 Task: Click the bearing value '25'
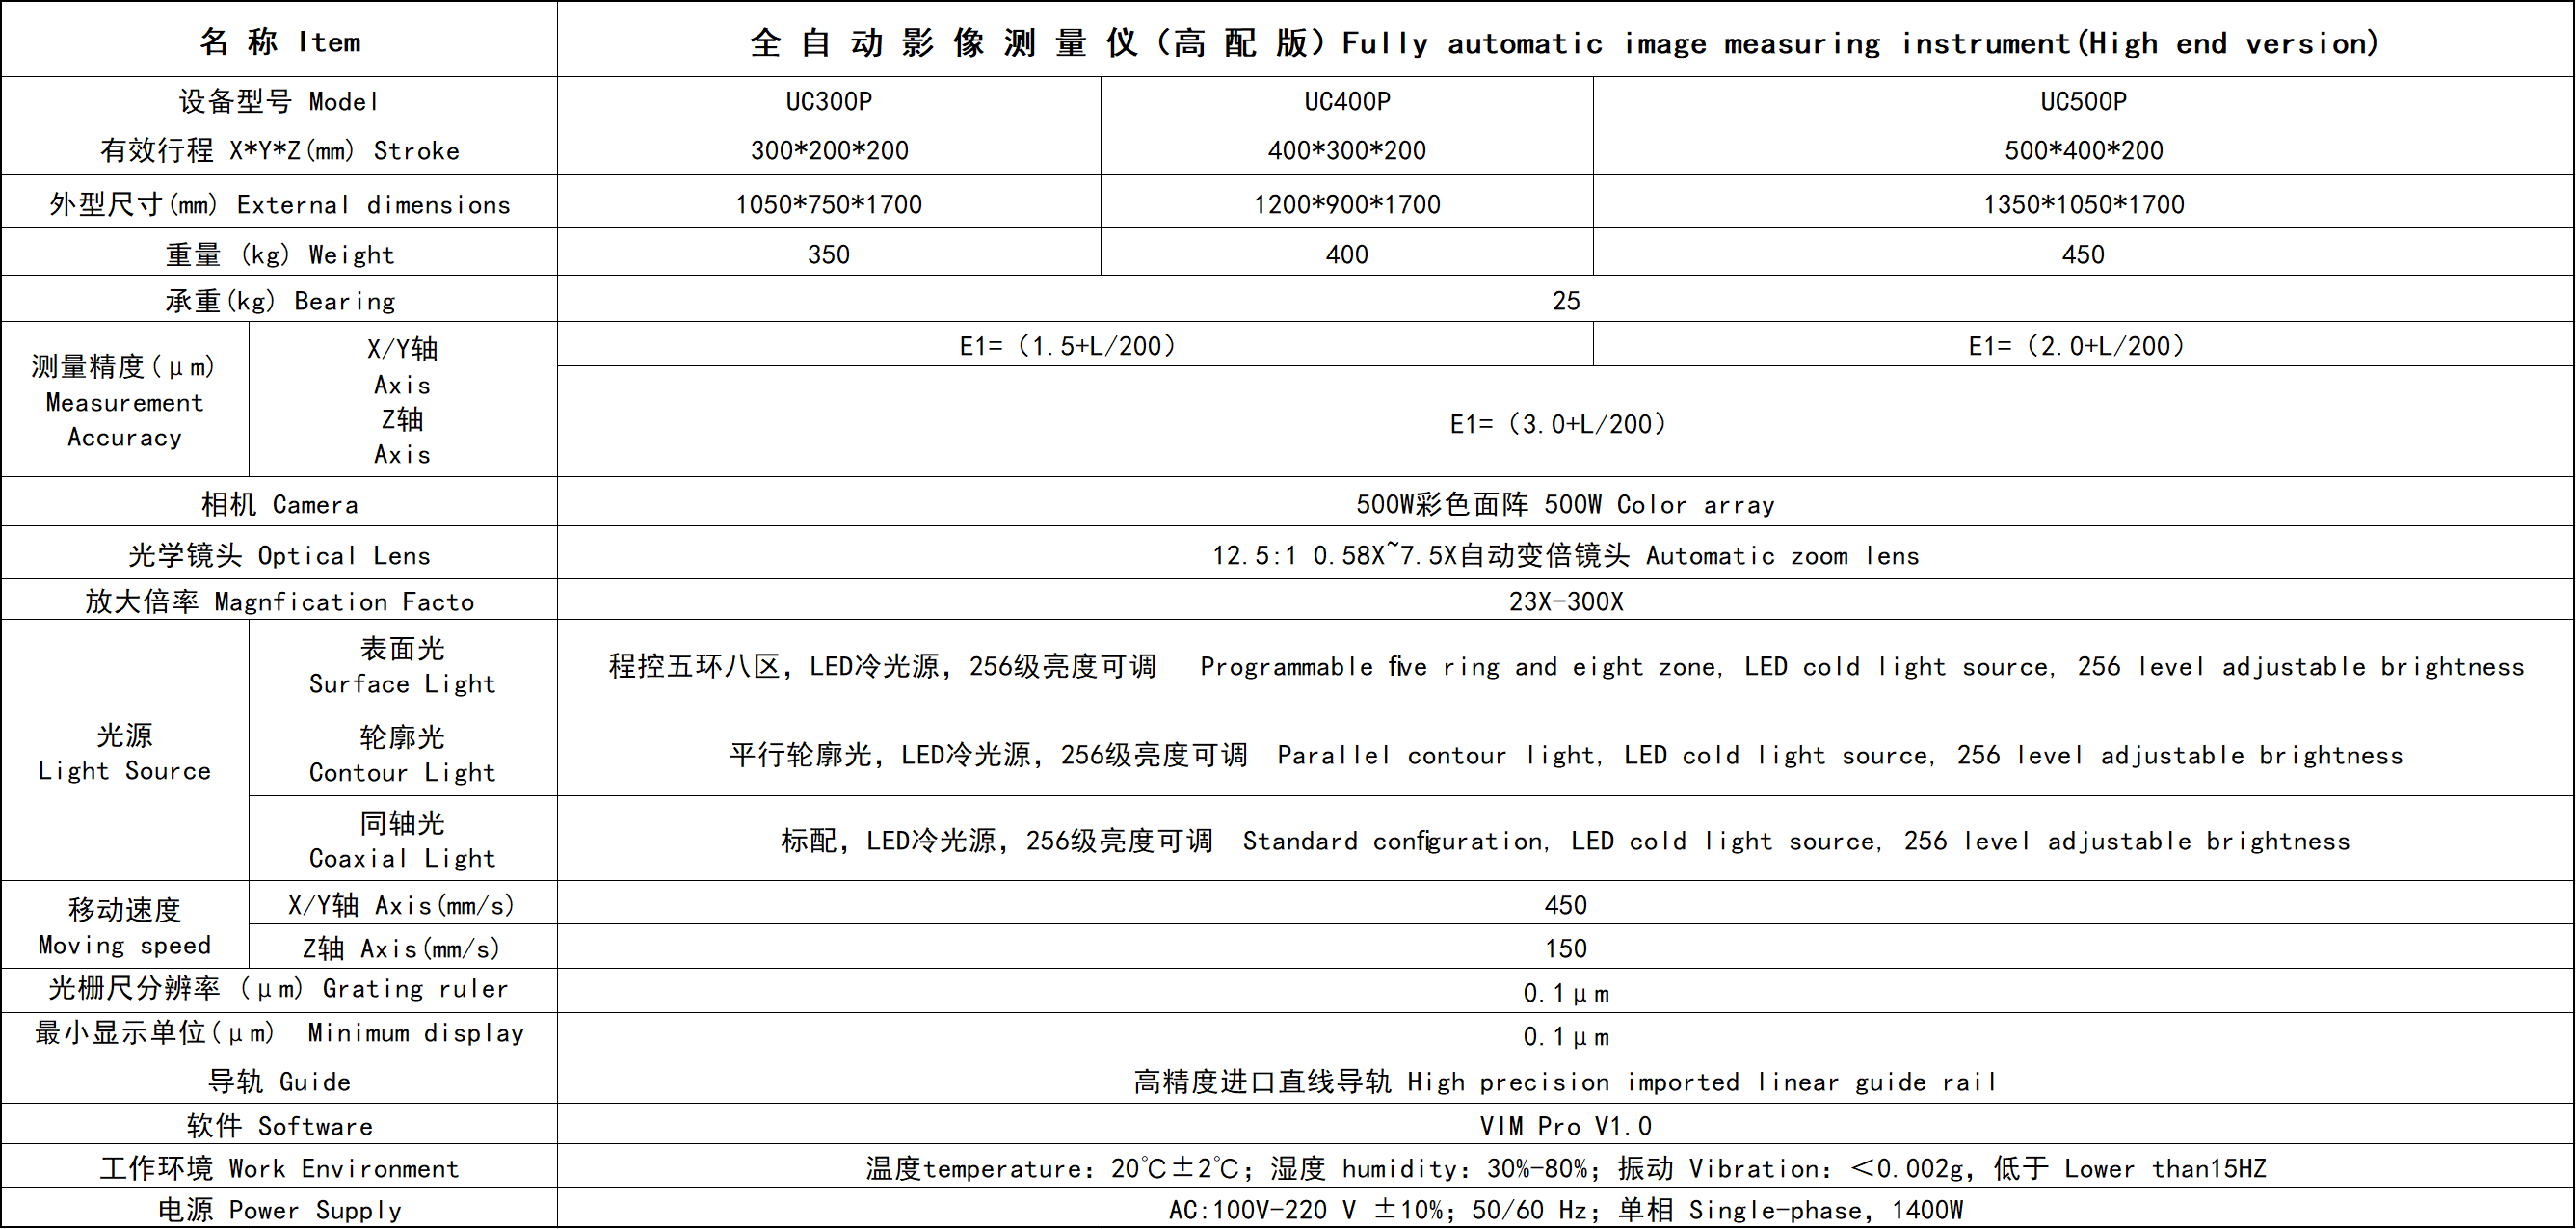coord(1566,300)
